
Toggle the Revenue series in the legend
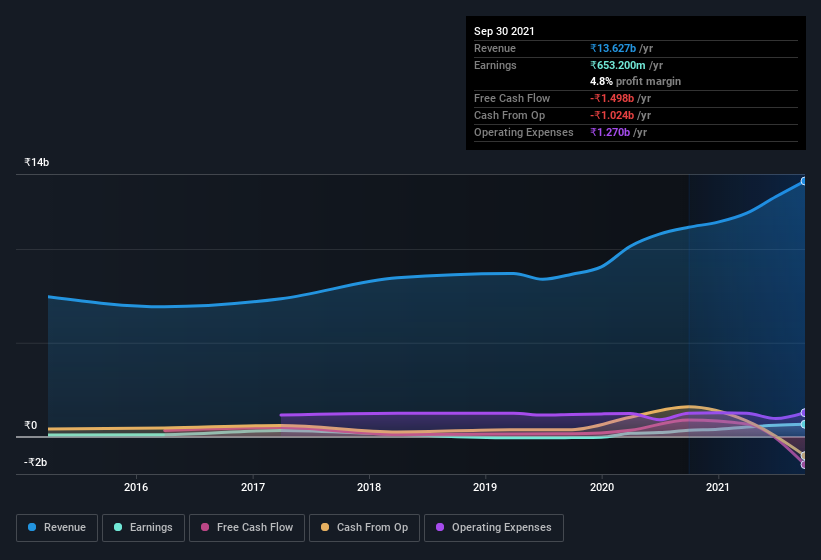pyautogui.click(x=57, y=528)
